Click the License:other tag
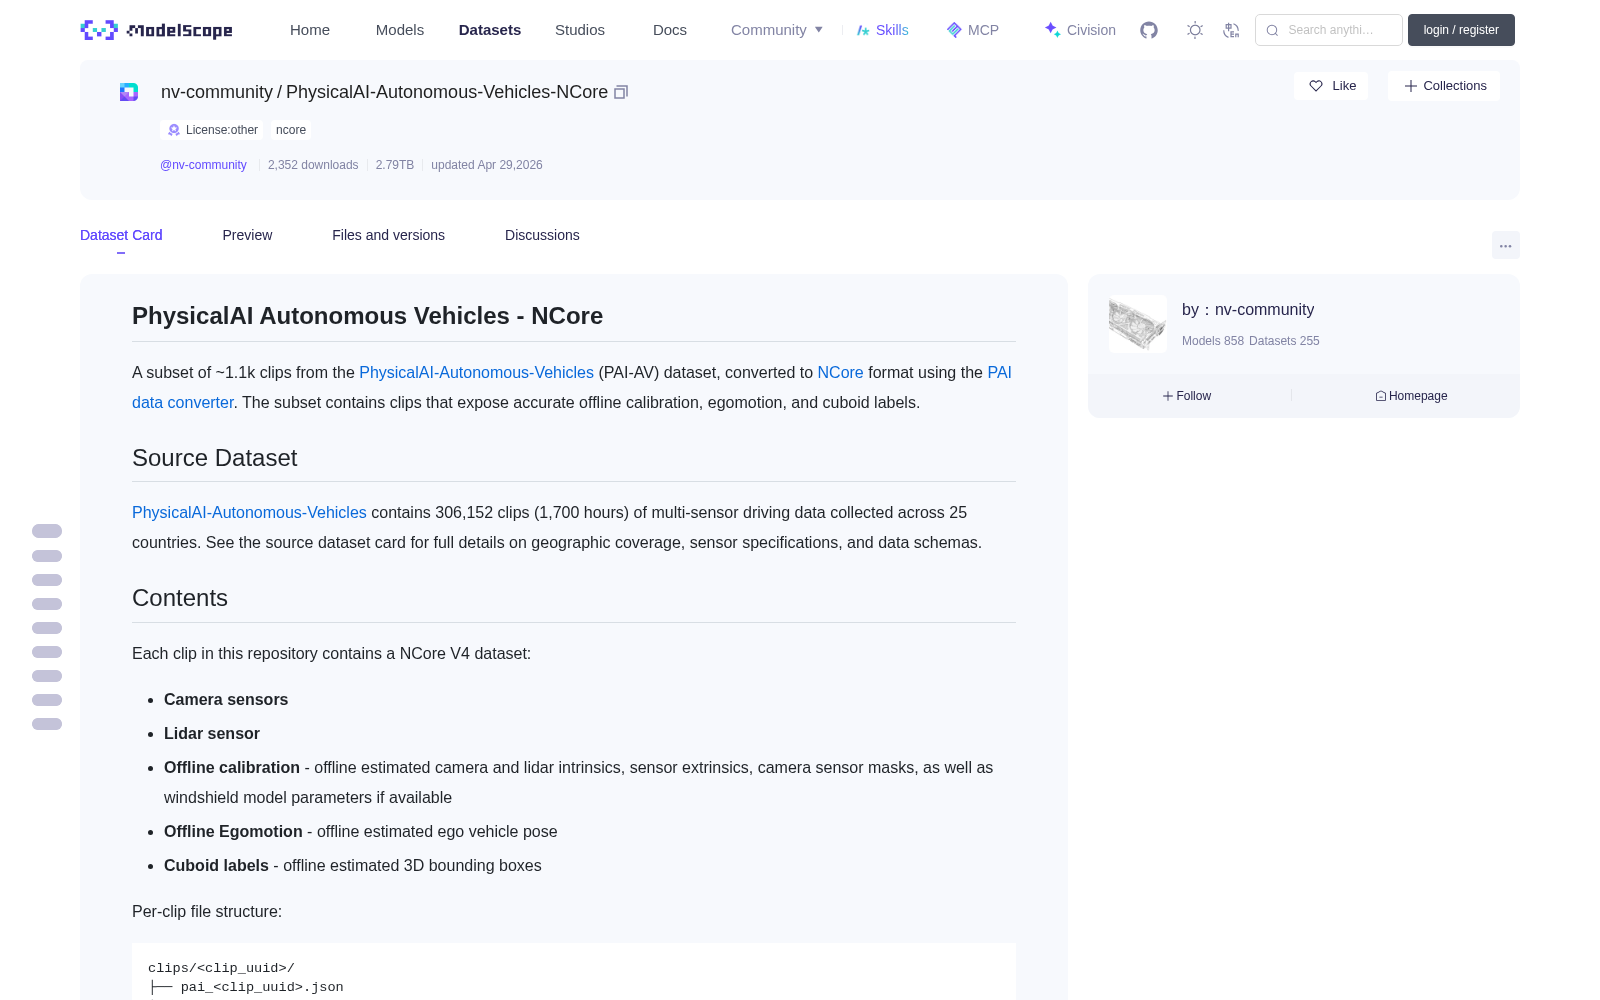The width and height of the screenshot is (1600, 1000). [213, 130]
